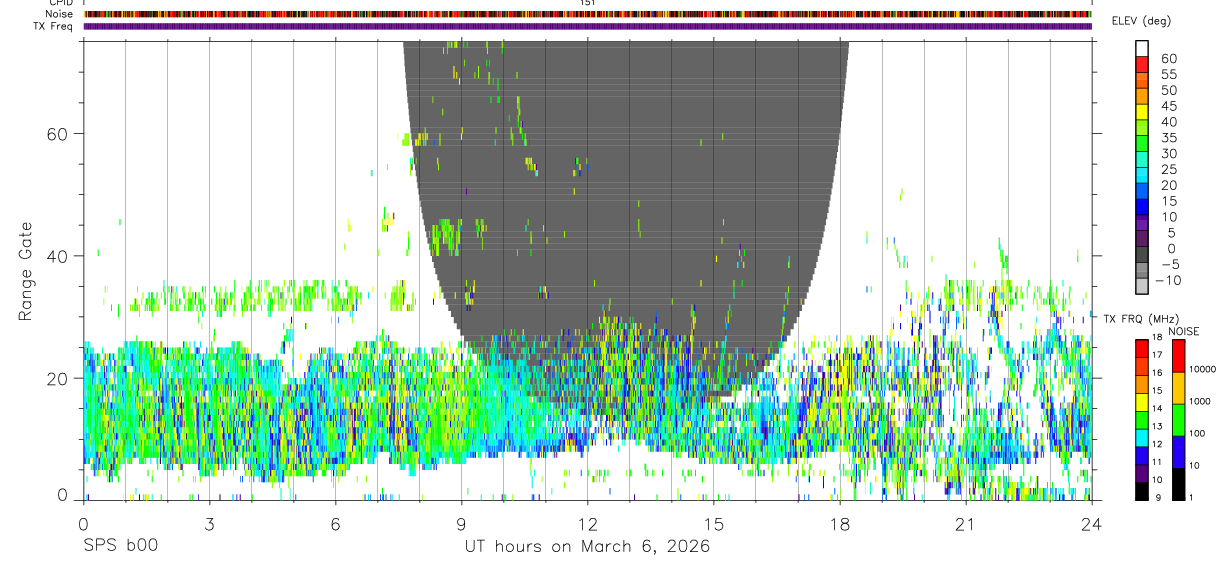The width and height of the screenshot is (1228, 567).
Task: Click the 'ELEV (deg)' legend title
Action: [x=1142, y=21]
